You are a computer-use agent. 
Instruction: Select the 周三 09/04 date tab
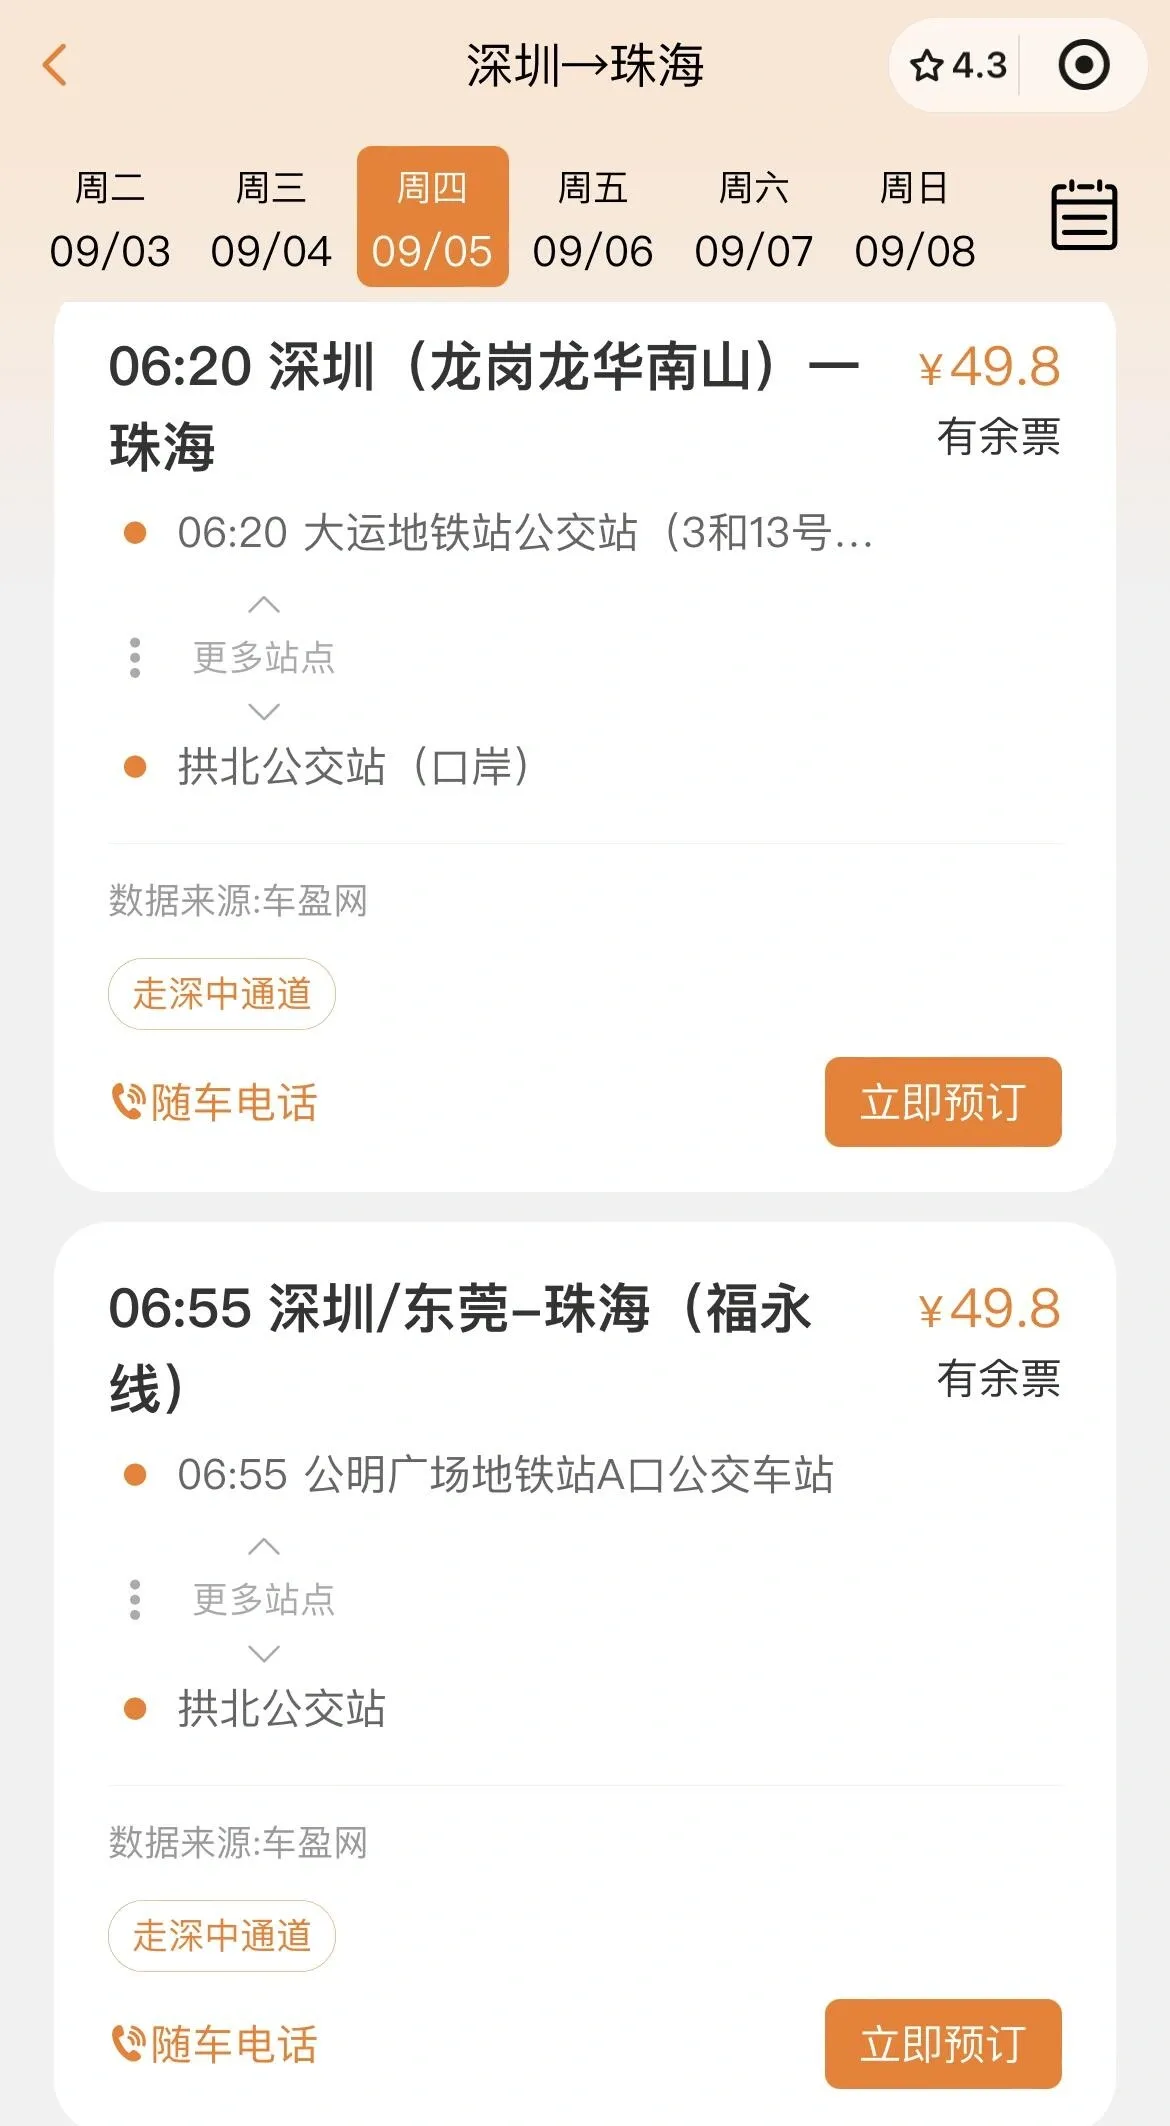[x=271, y=218]
